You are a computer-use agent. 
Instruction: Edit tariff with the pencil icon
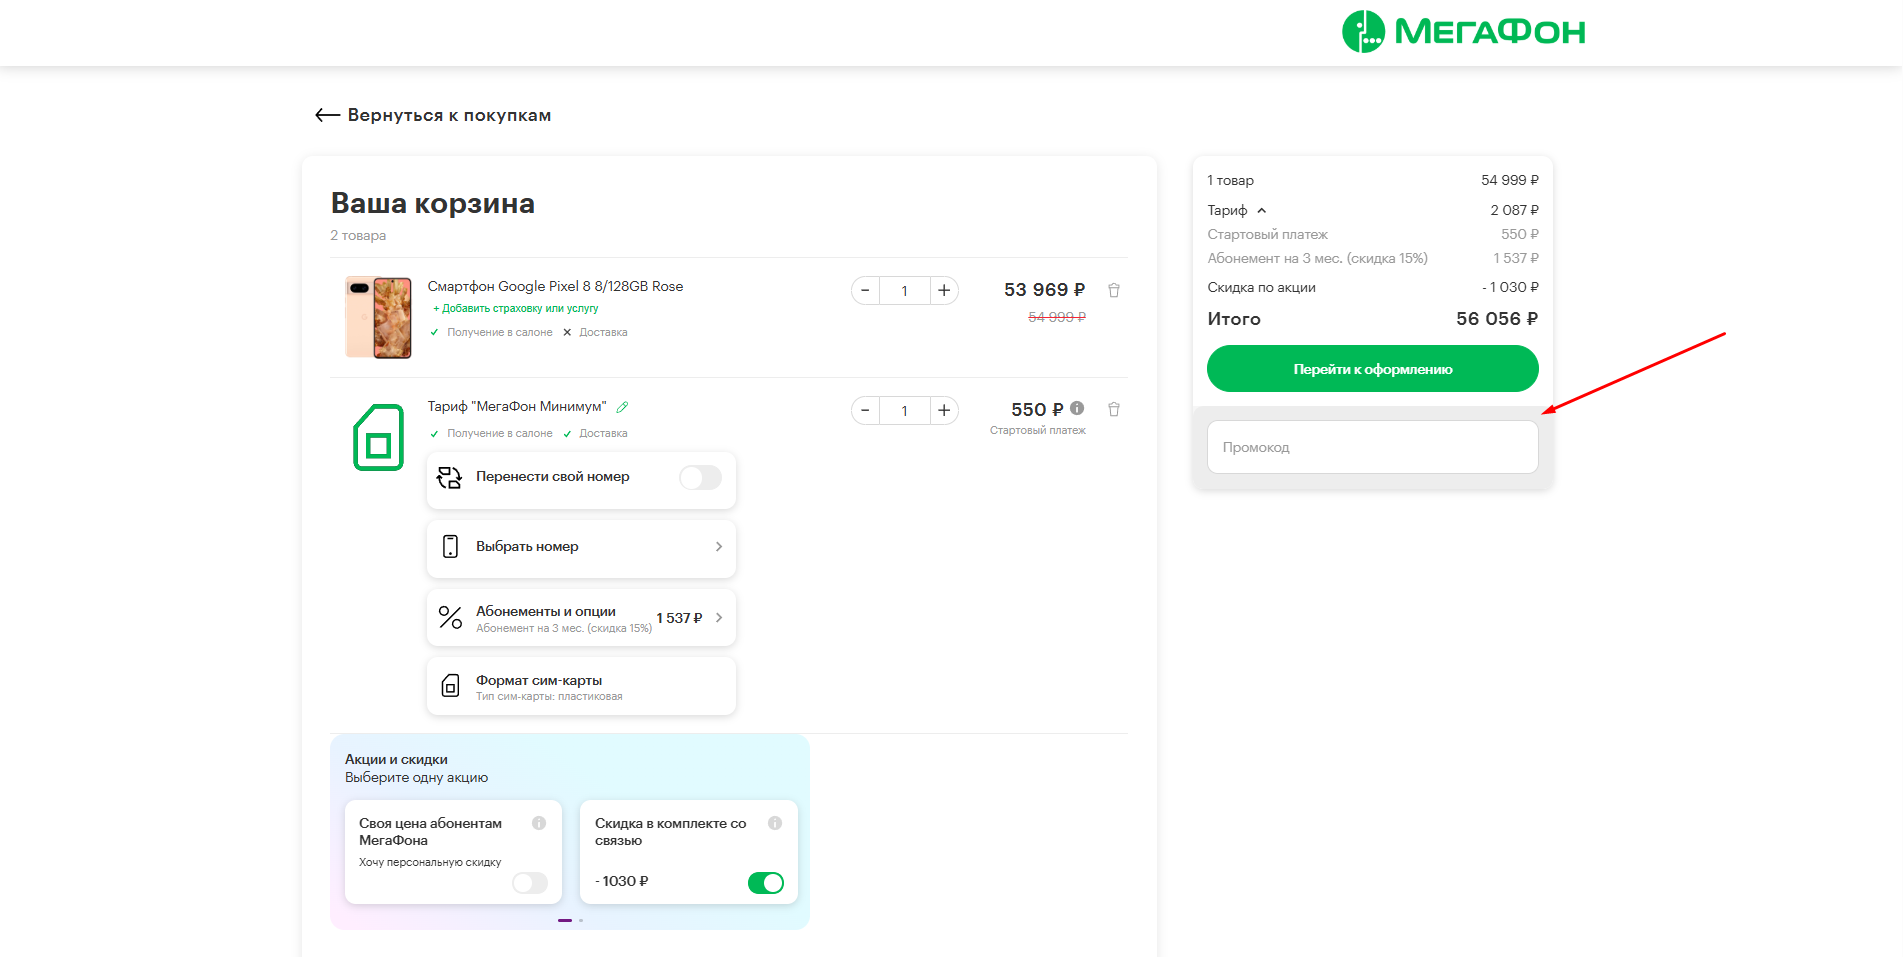pos(622,407)
